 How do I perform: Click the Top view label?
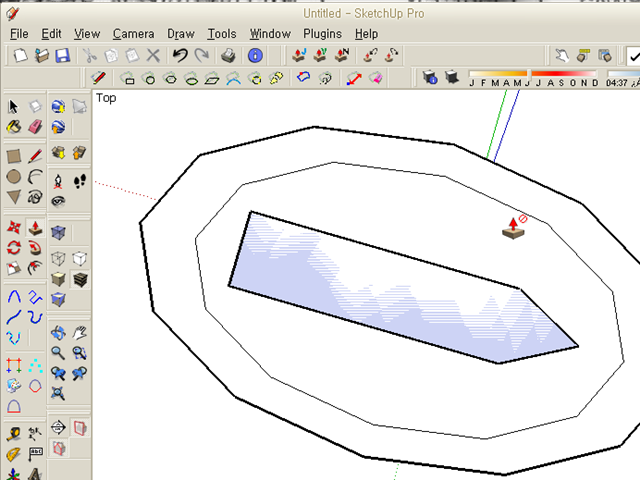(106, 98)
